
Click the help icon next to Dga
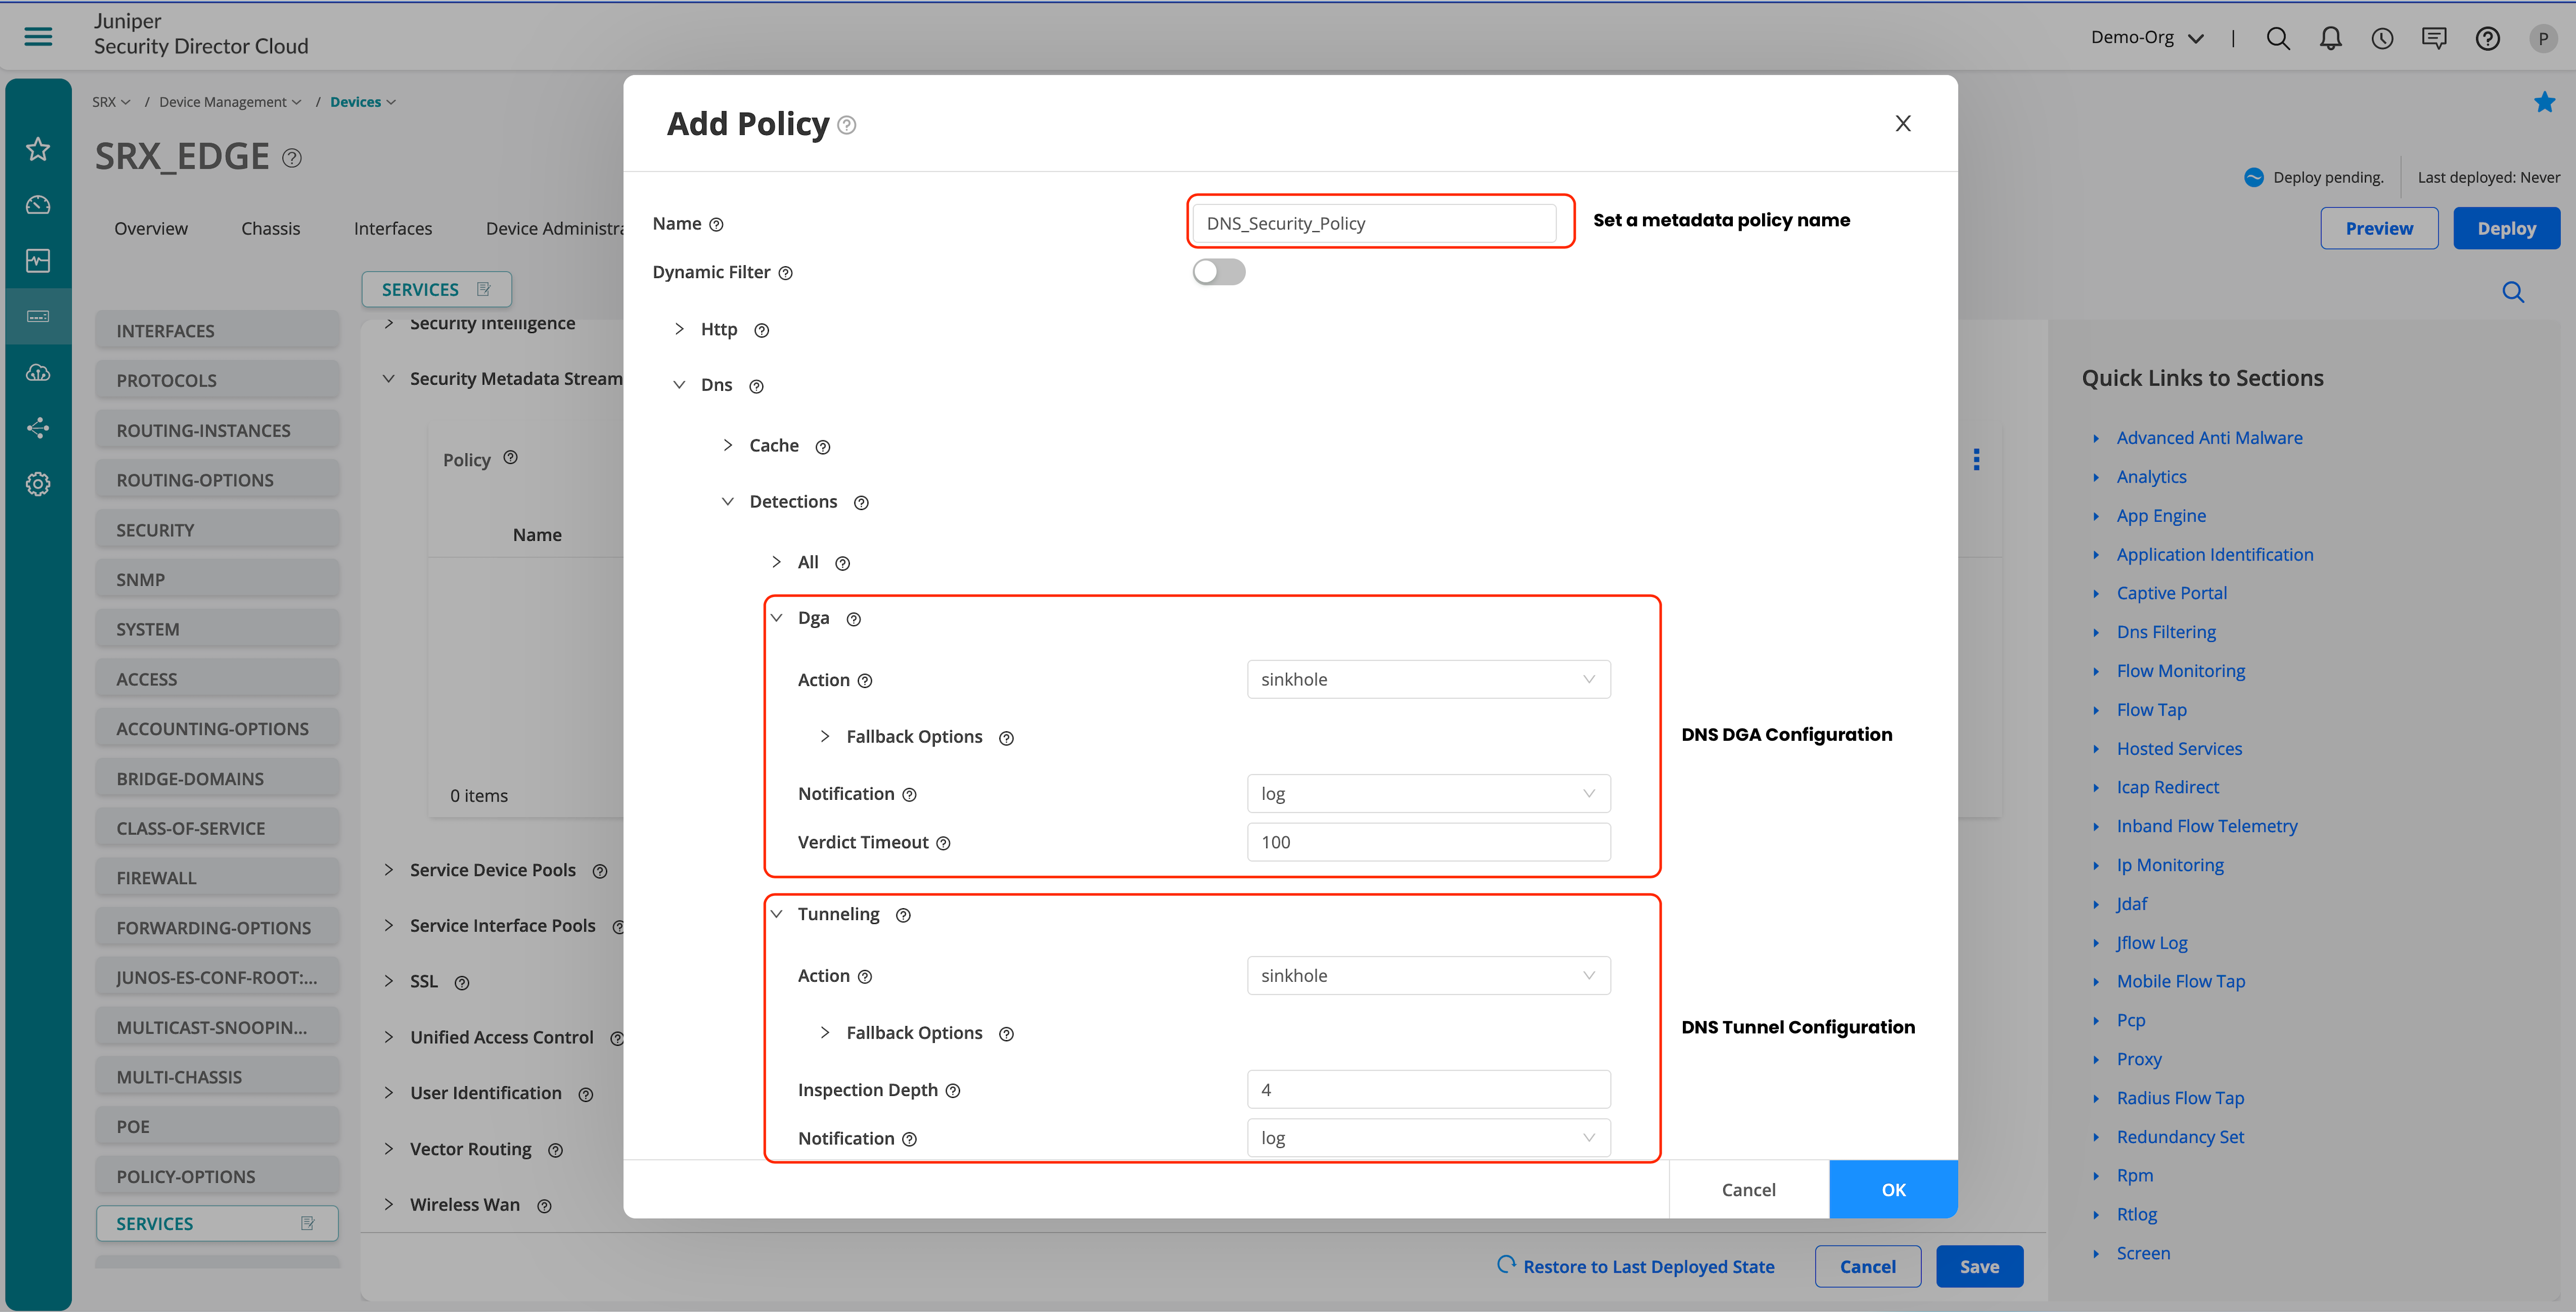click(x=853, y=619)
